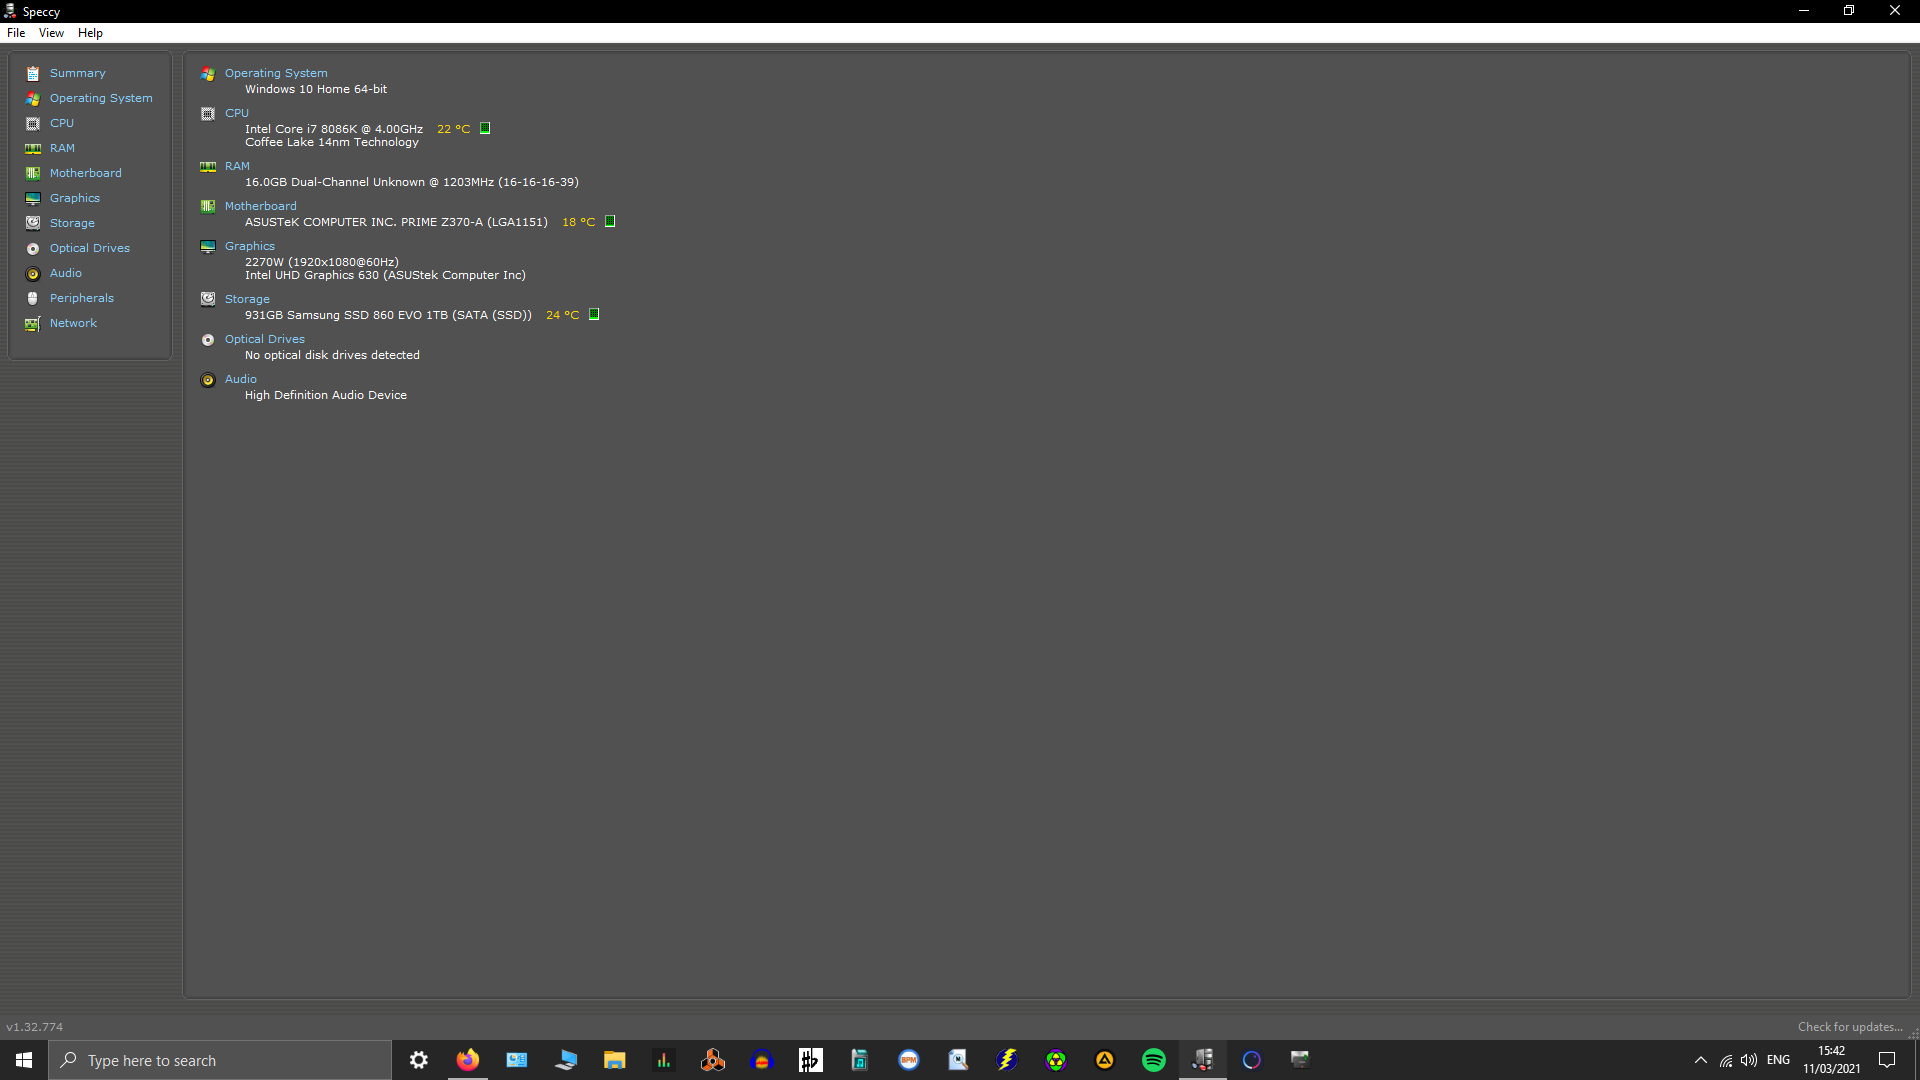Screen dimensions: 1920x1080
Task: Open Spotify from the taskbar
Action: click(x=1153, y=1060)
